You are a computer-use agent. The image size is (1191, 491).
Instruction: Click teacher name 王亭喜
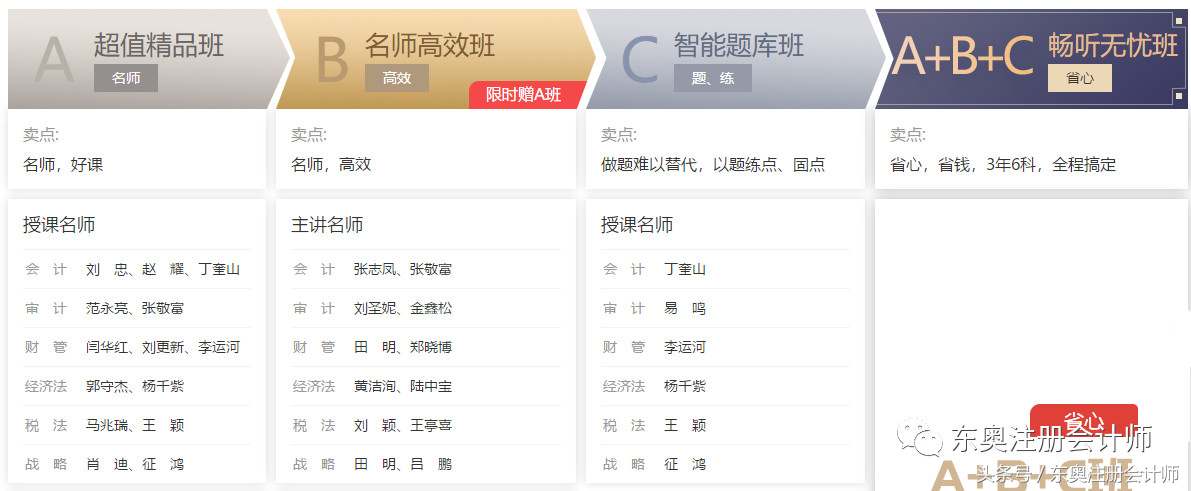431,426
